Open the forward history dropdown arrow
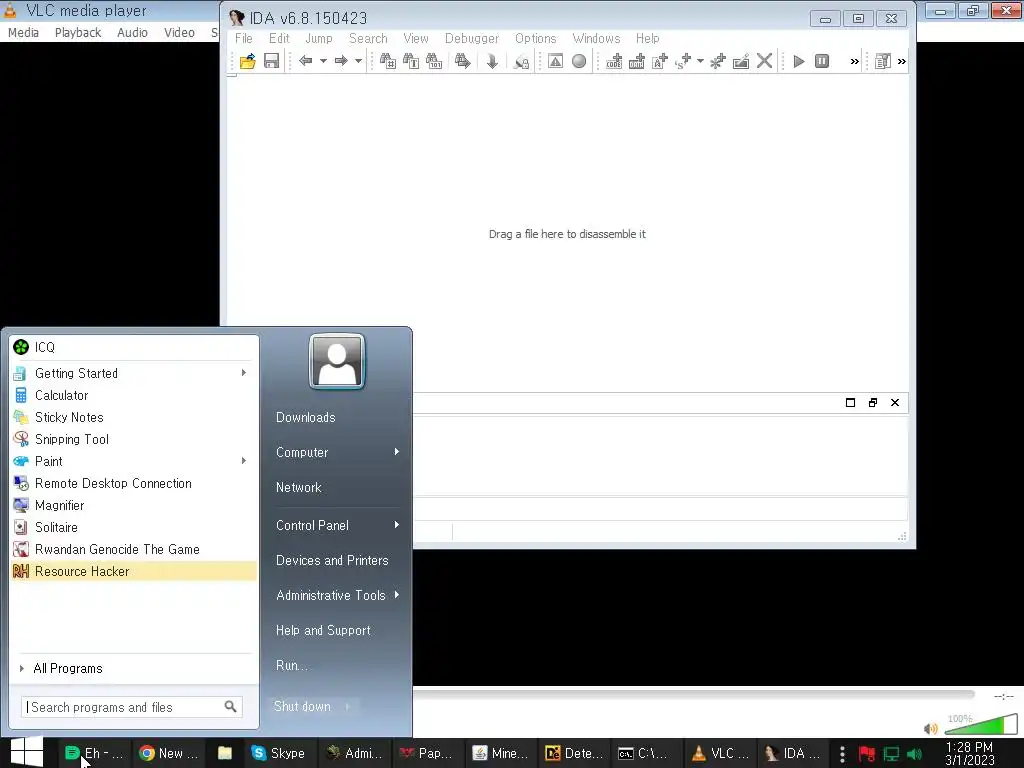 [358, 61]
